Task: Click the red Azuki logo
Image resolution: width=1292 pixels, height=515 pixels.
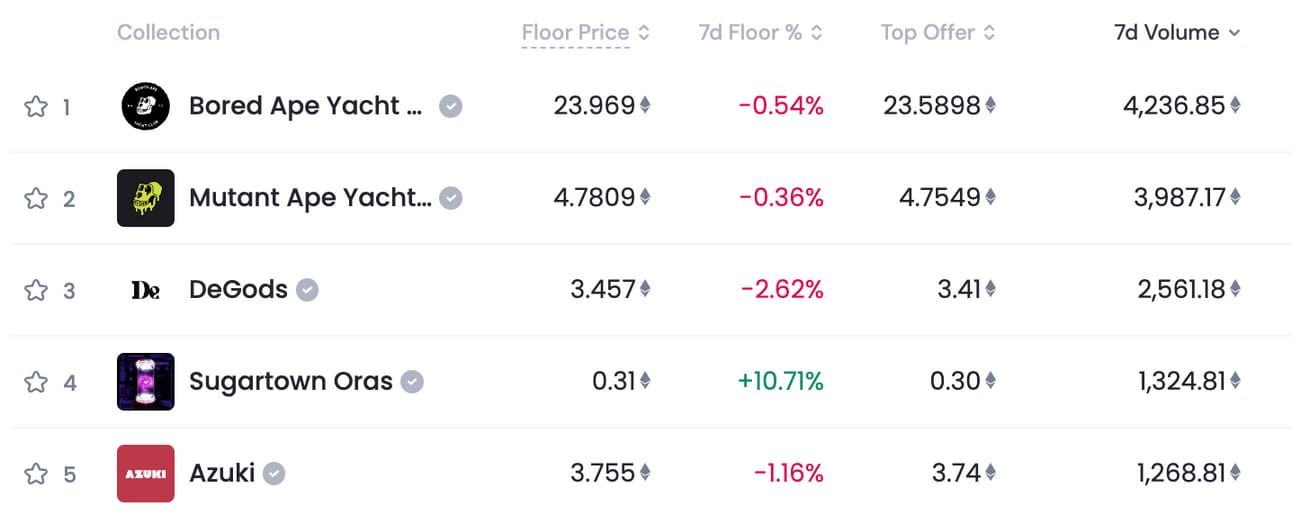Action: coord(145,473)
